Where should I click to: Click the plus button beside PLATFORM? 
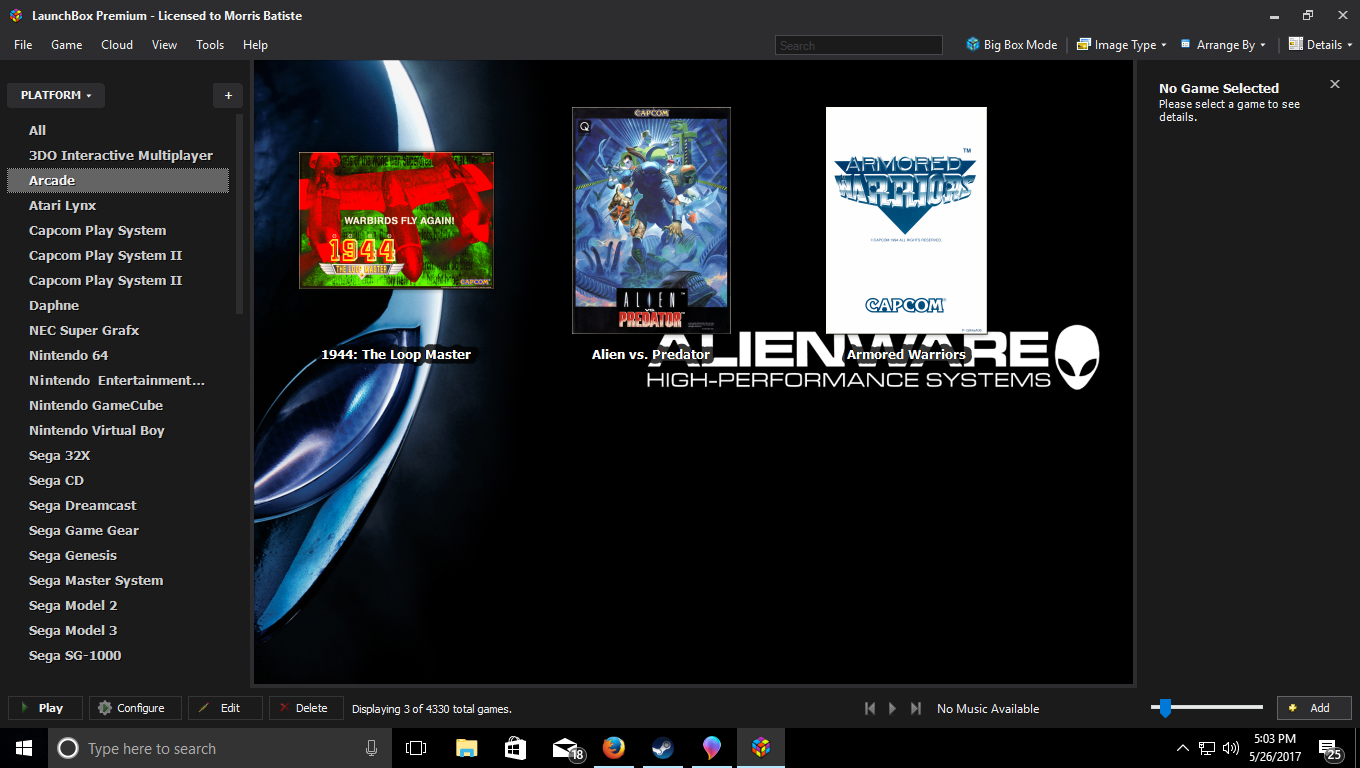[x=228, y=95]
